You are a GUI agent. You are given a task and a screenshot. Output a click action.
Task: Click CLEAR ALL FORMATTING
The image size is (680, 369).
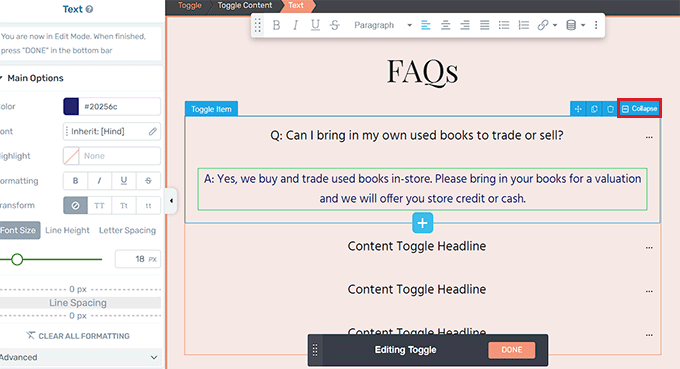[x=78, y=336]
